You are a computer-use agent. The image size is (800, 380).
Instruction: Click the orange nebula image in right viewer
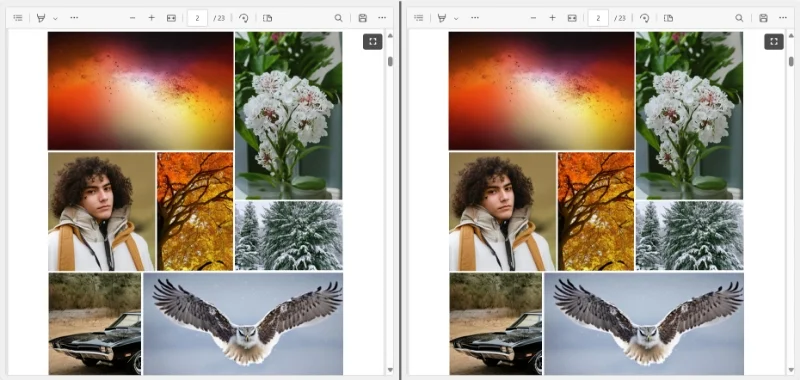click(541, 91)
